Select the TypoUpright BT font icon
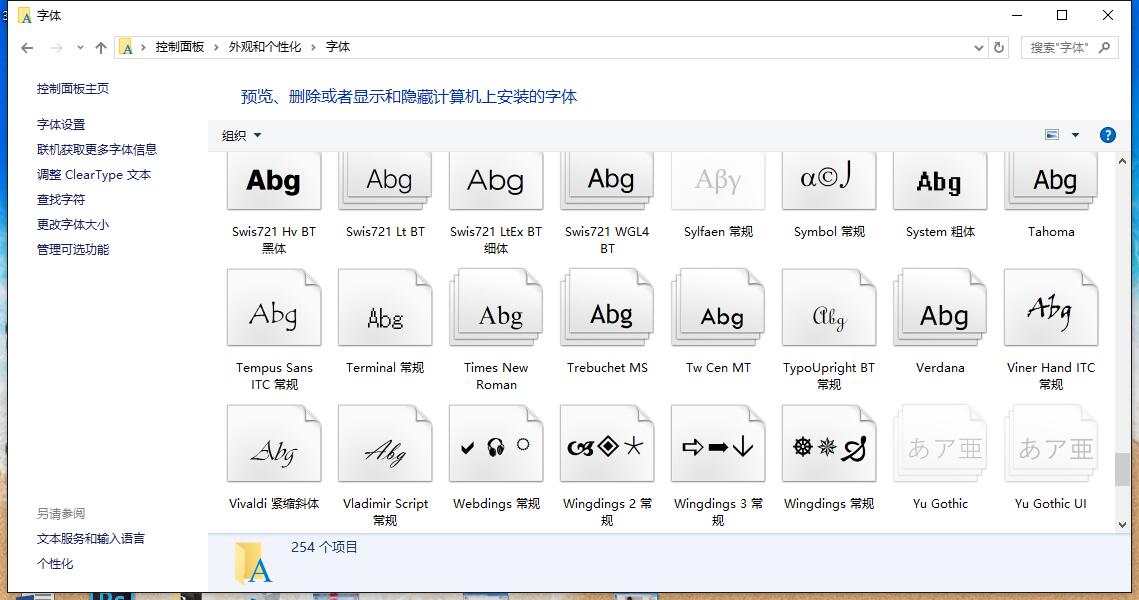Viewport: 1139px width, 600px height. pyautogui.click(x=829, y=308)
